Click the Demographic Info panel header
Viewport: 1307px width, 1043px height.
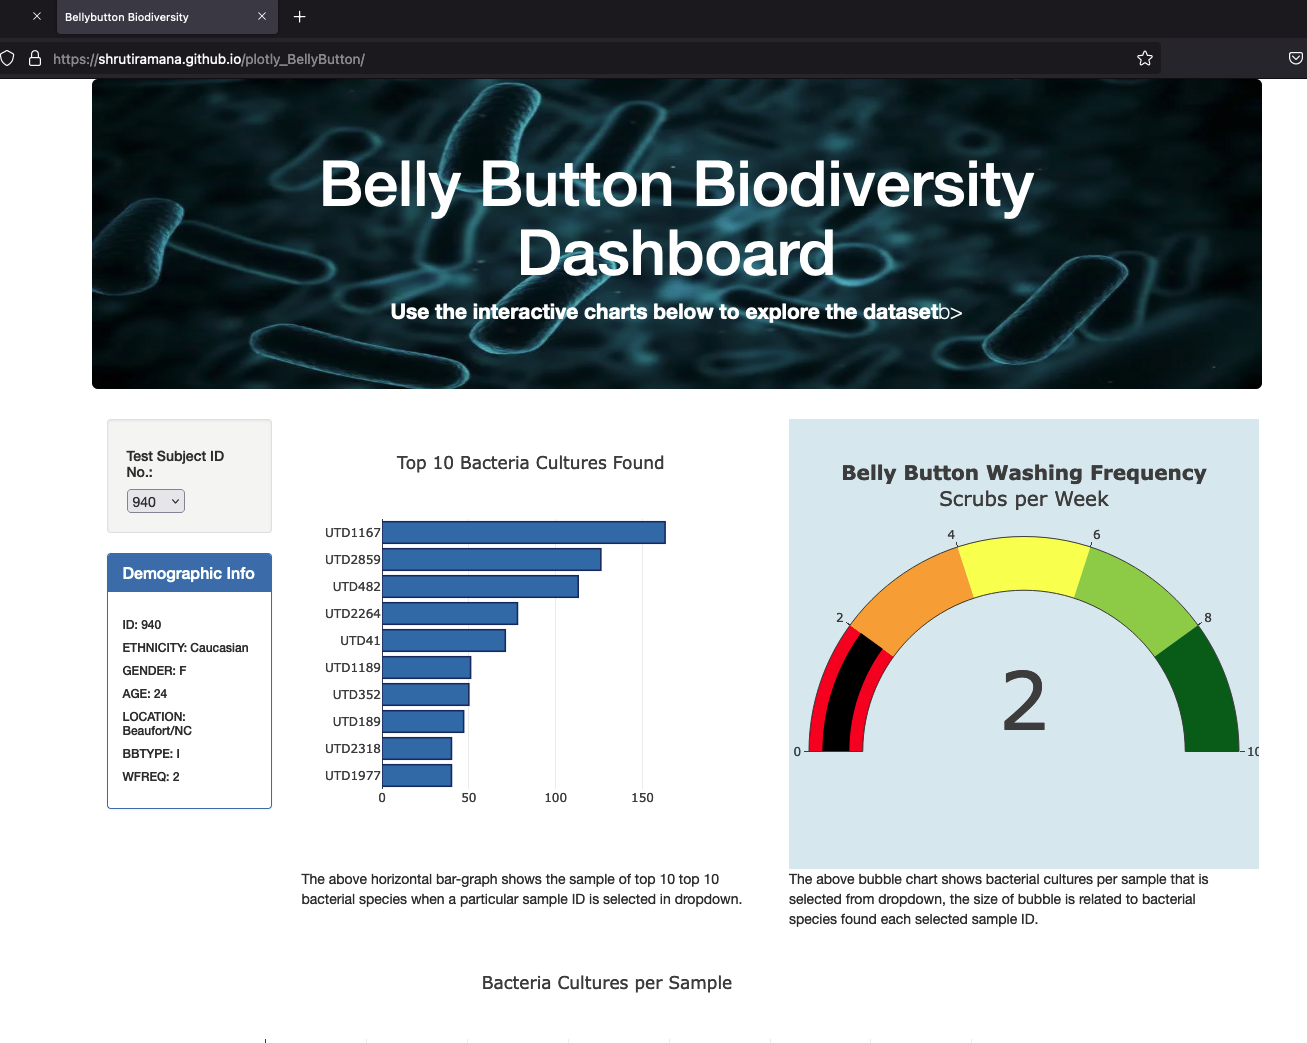tap(188, 572)
